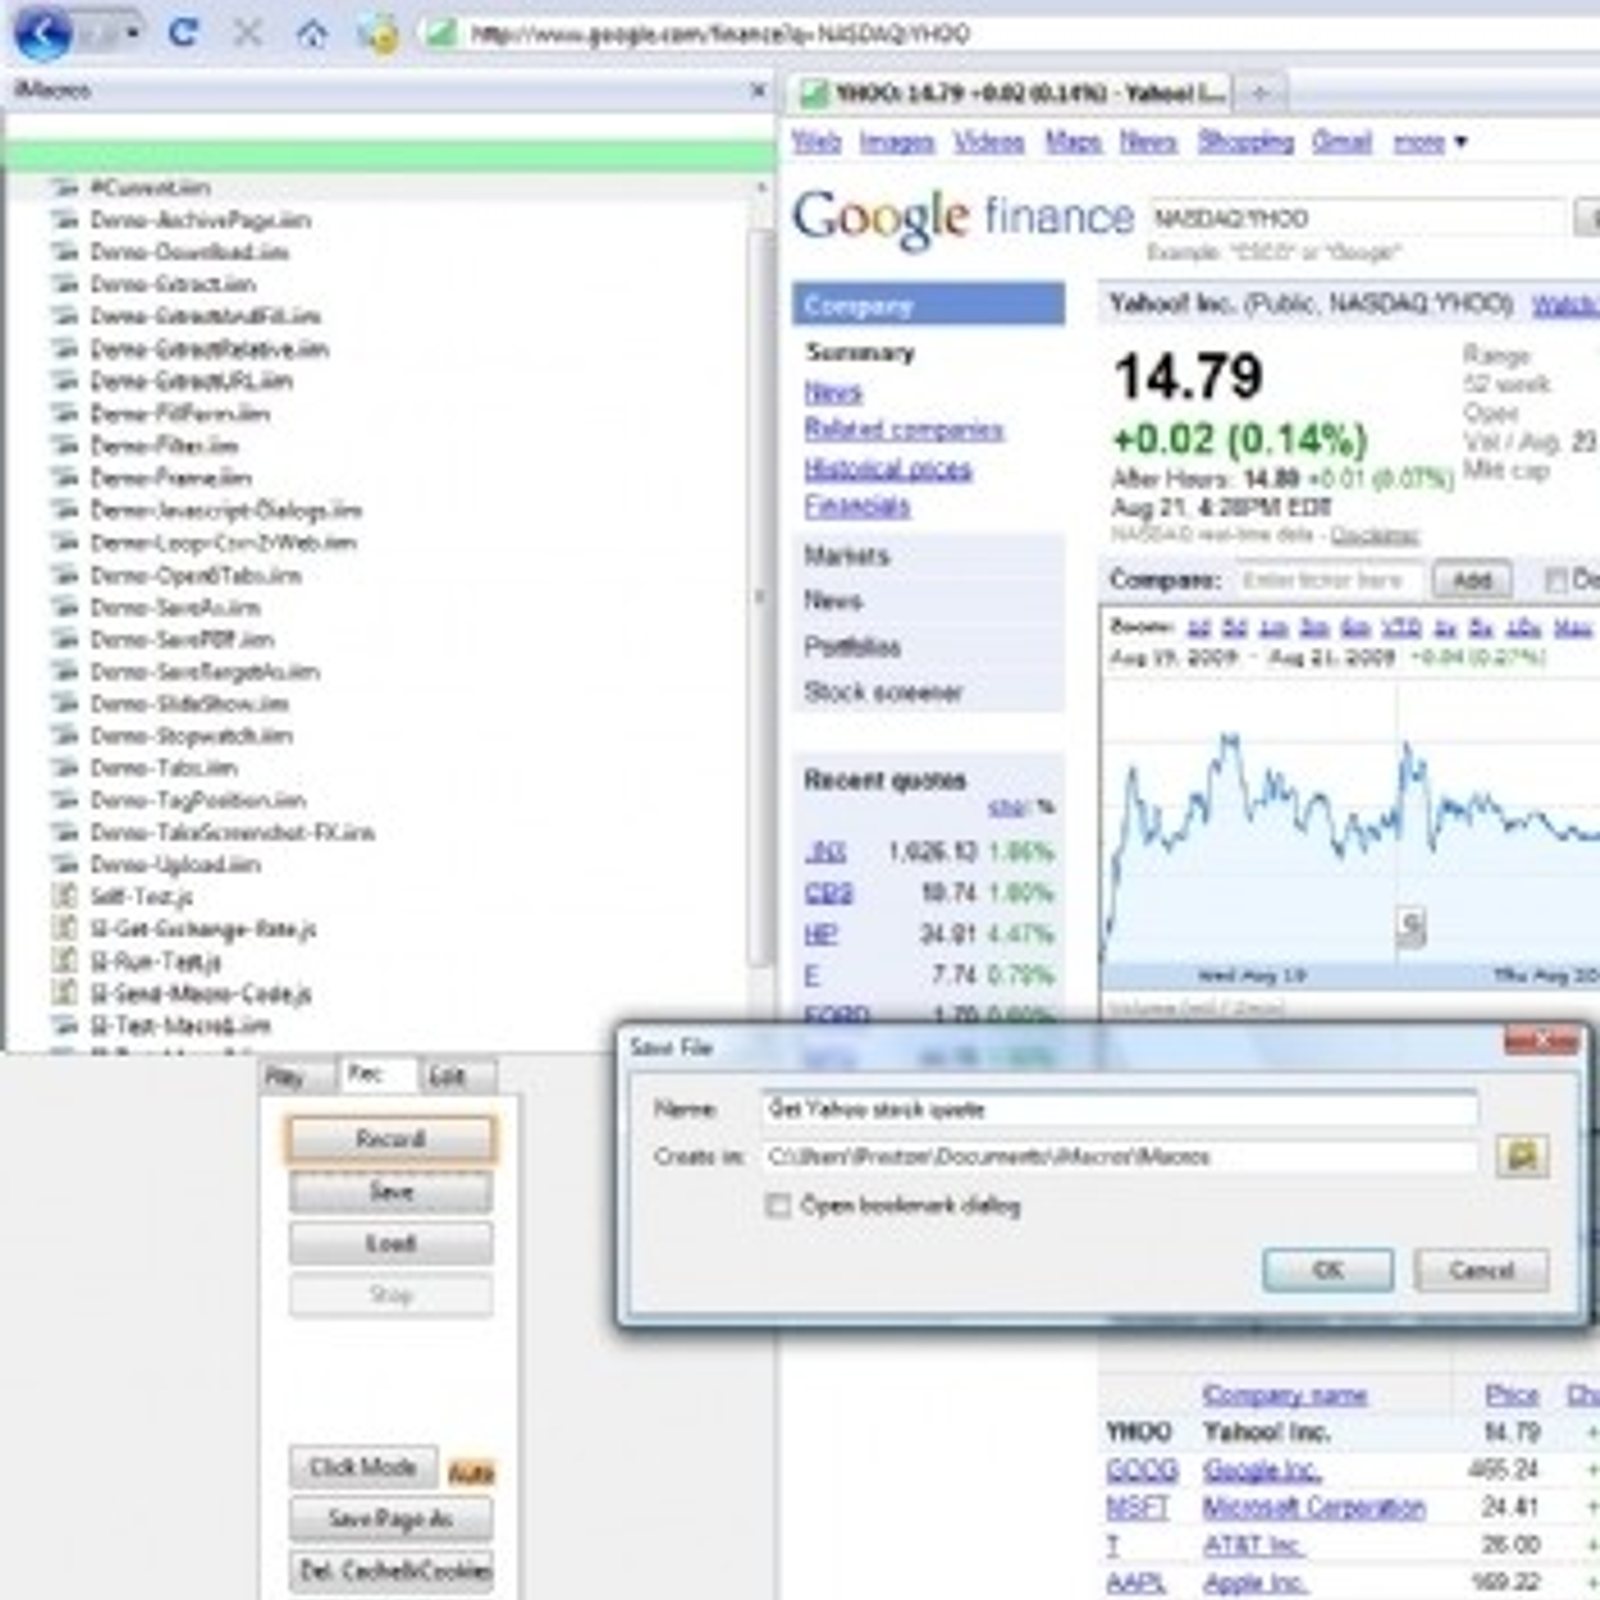Click the Demo-SaveAs.iim file icon
The image size is (1600, 1600).
[x=65, y=607]
